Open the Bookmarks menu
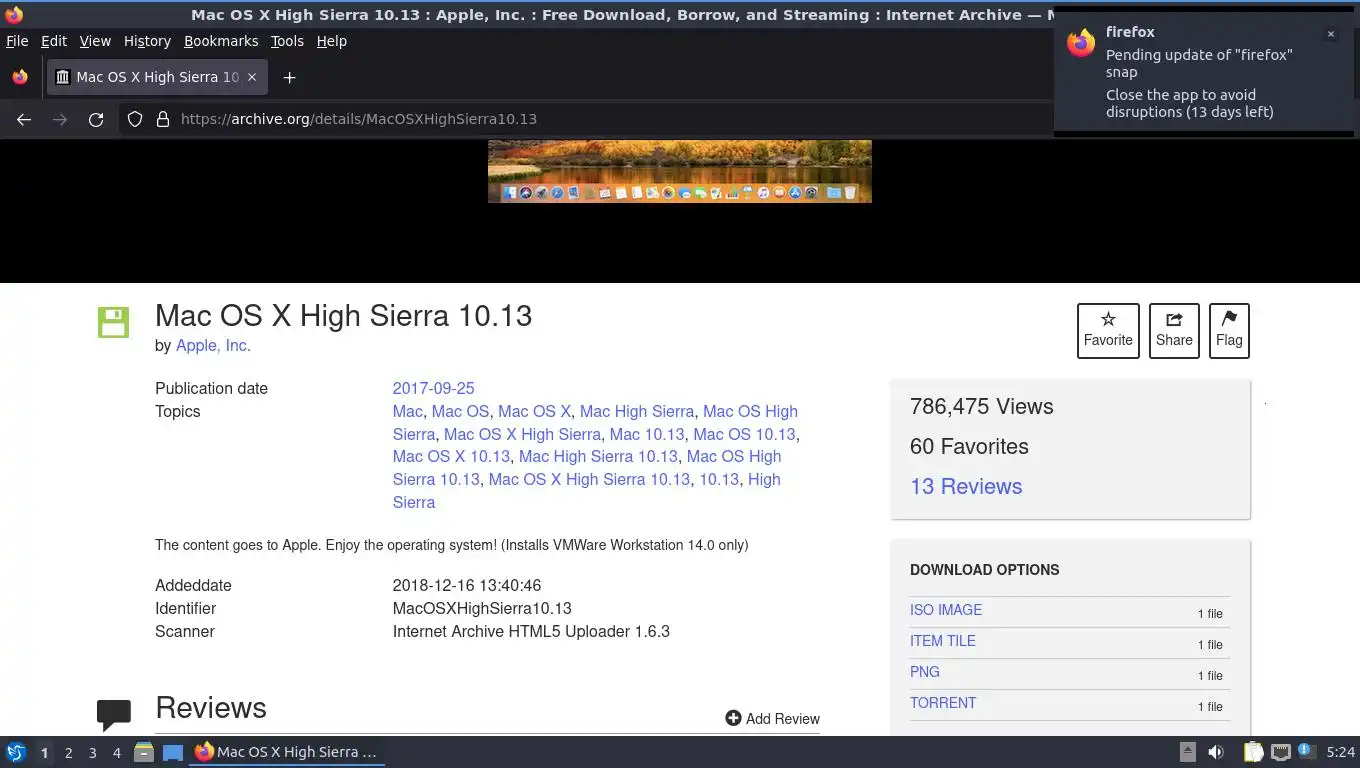This screenshot has height=768, width=1360. [221, 41]
